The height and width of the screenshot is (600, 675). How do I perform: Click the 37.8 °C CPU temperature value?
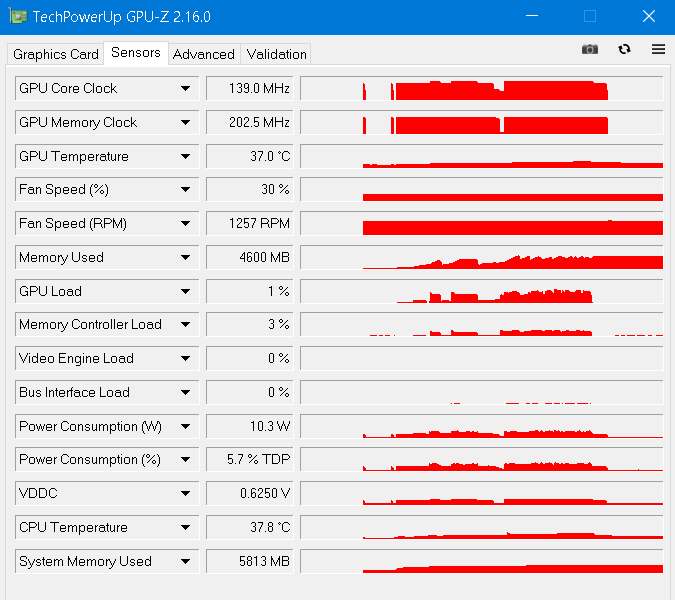(x=250, y=527)
